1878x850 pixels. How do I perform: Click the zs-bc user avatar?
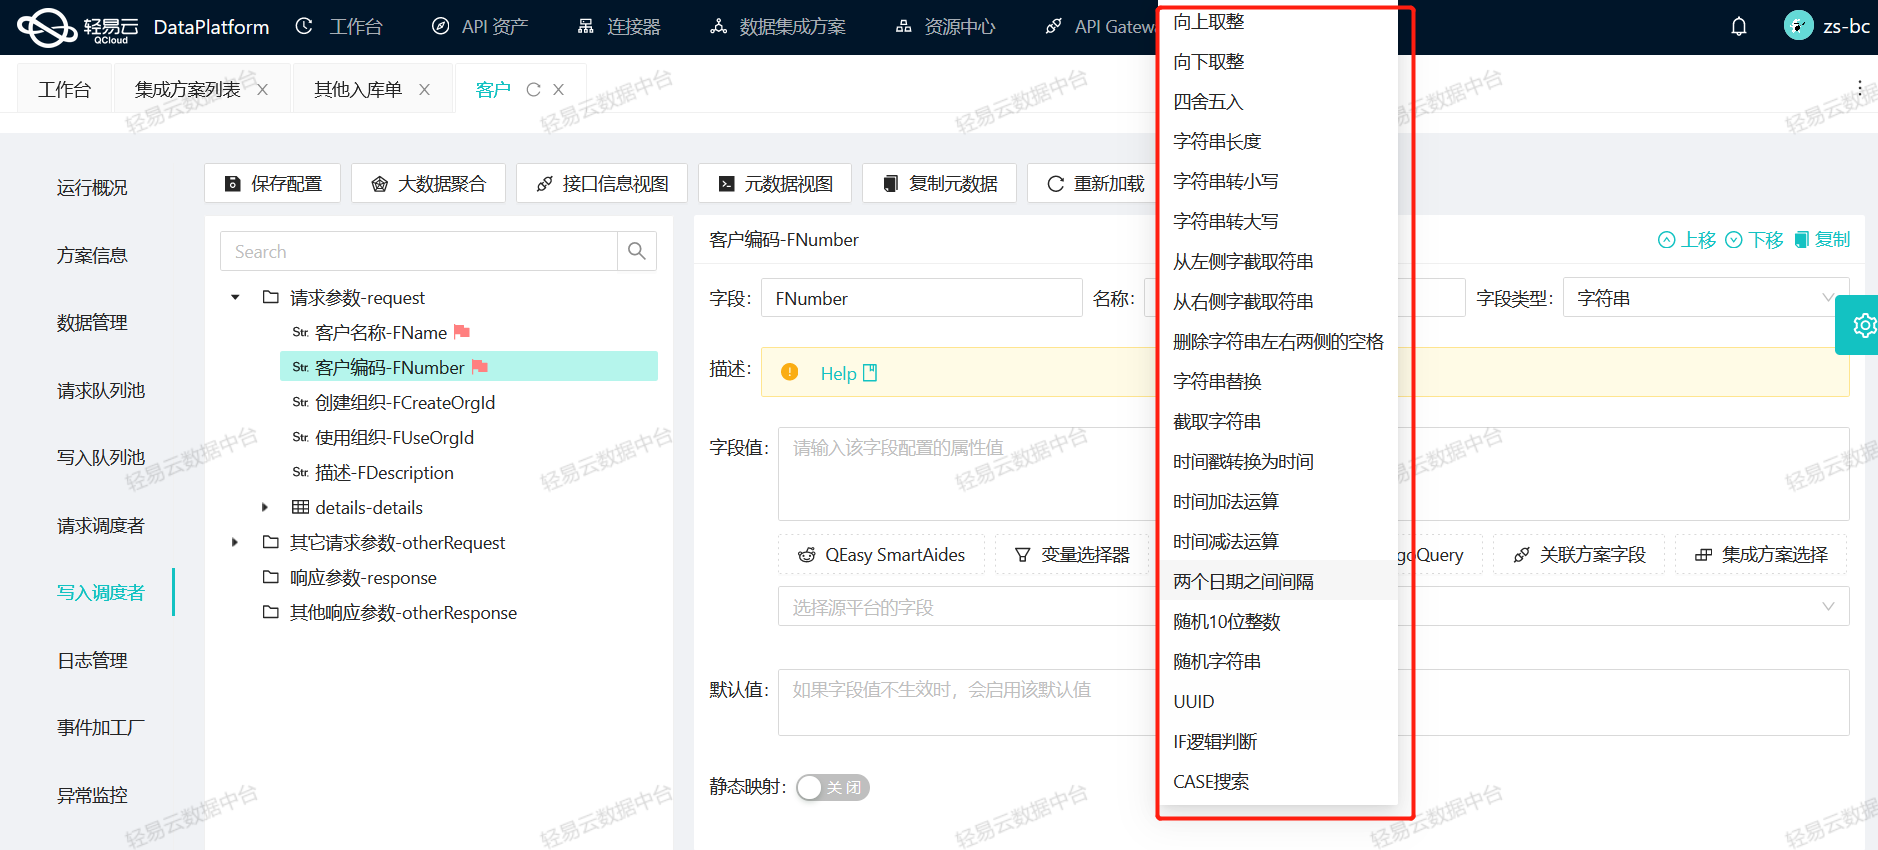click(x=1798, y=26)
